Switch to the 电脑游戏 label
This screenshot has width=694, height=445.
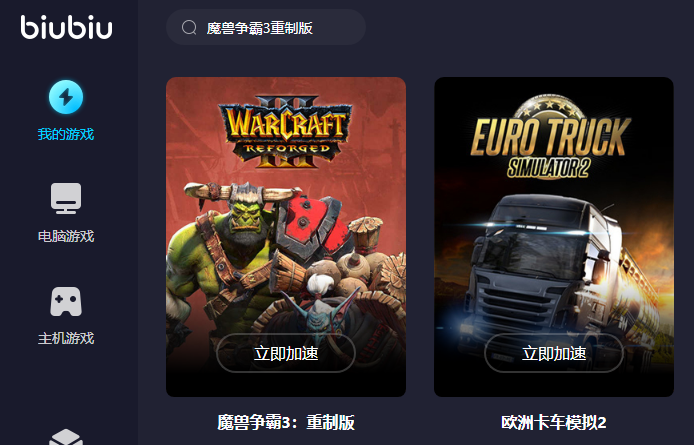[x=66, y=236]
